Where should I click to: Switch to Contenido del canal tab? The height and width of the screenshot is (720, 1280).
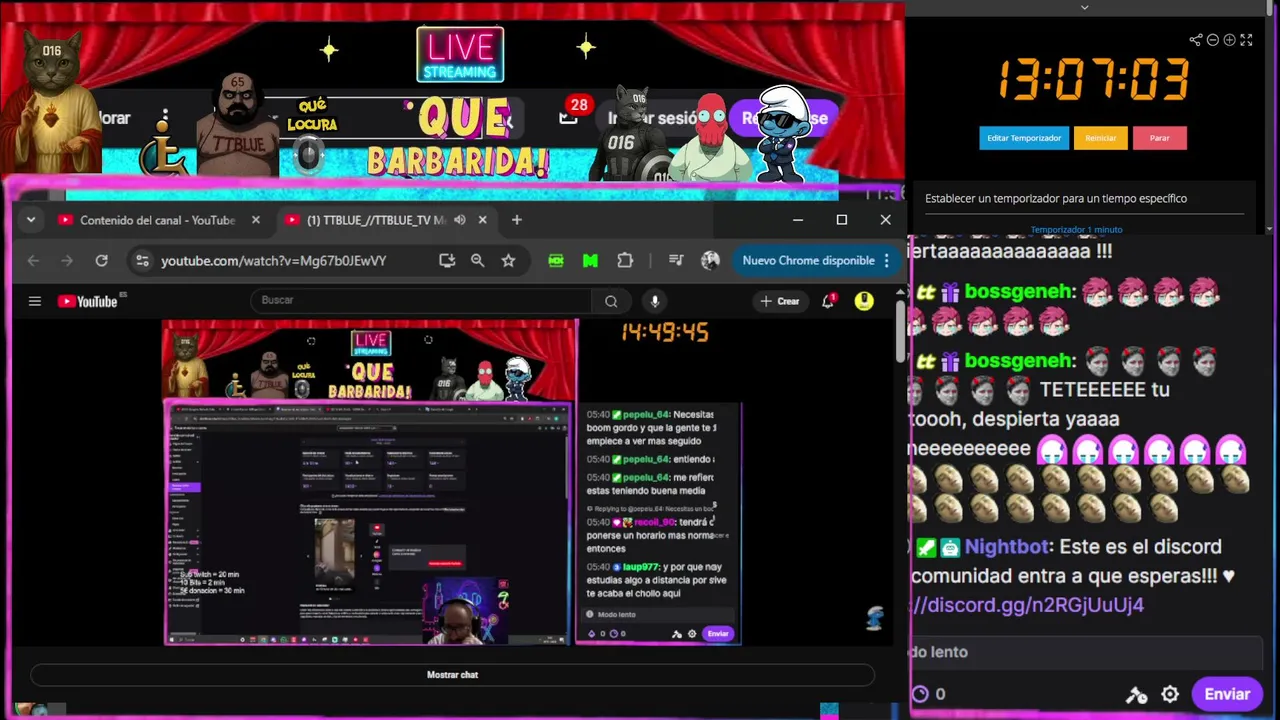[157, 220]
